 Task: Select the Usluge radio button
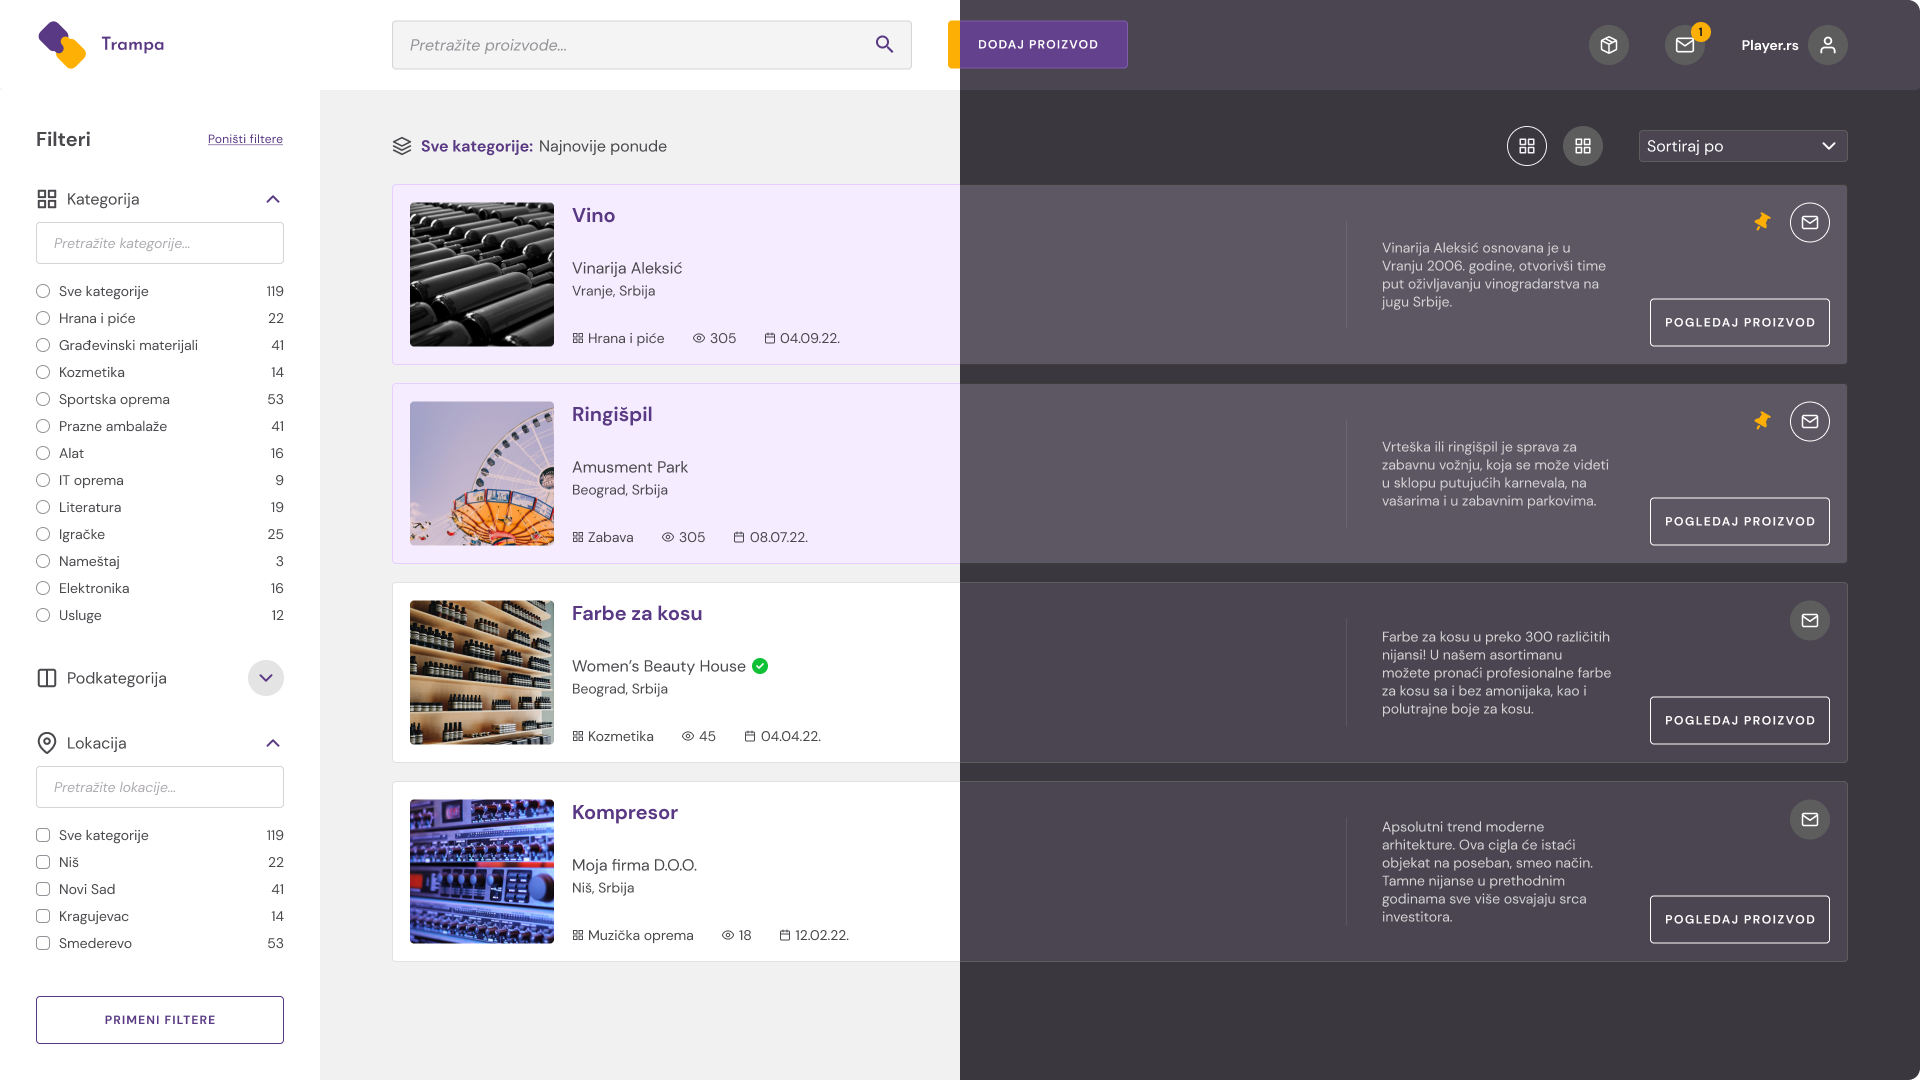click(43, 615)
